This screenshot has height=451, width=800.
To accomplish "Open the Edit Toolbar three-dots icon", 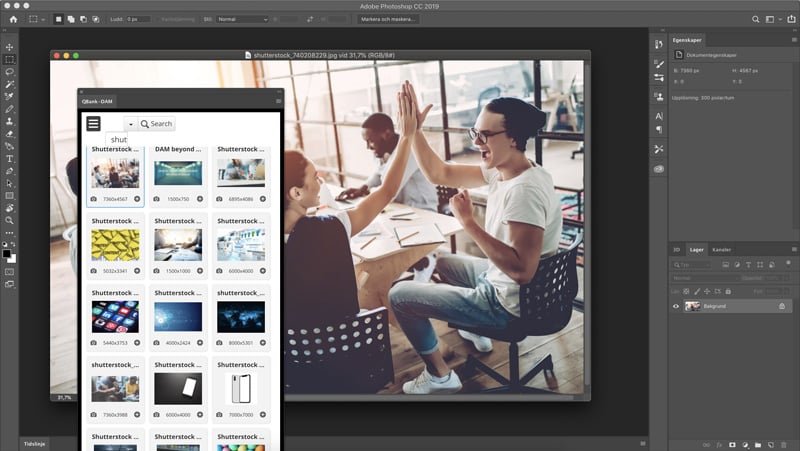I will tap(9, 233).
